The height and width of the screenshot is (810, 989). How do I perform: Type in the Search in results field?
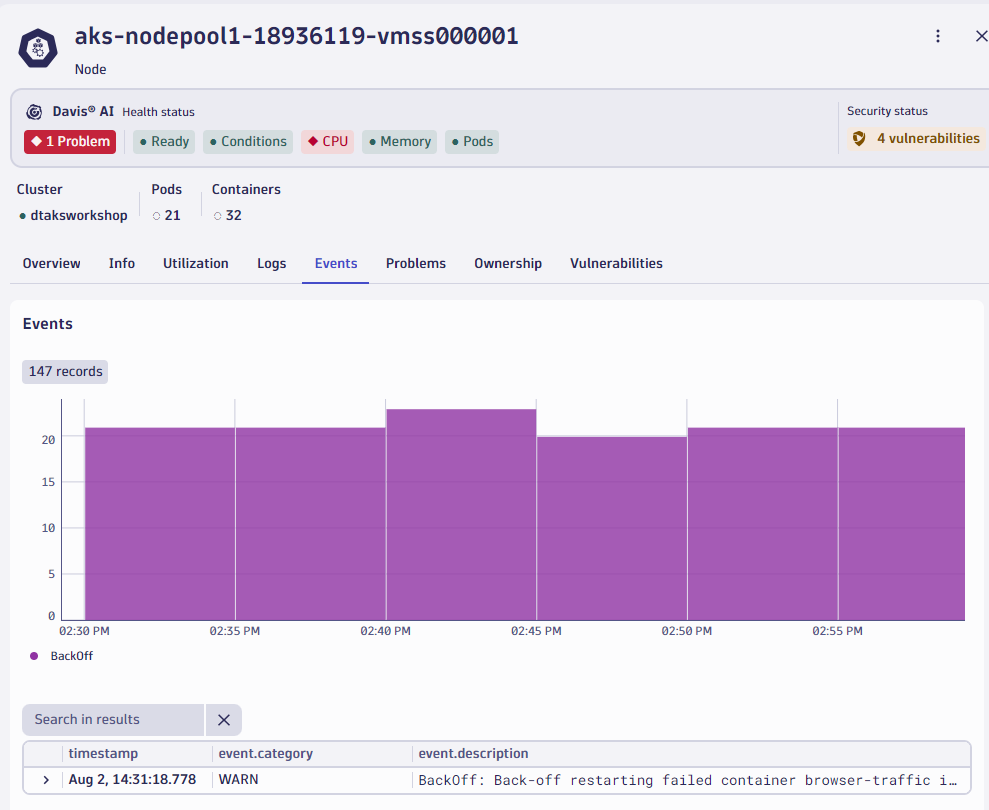pyautogui.click(x=112, y=720)
